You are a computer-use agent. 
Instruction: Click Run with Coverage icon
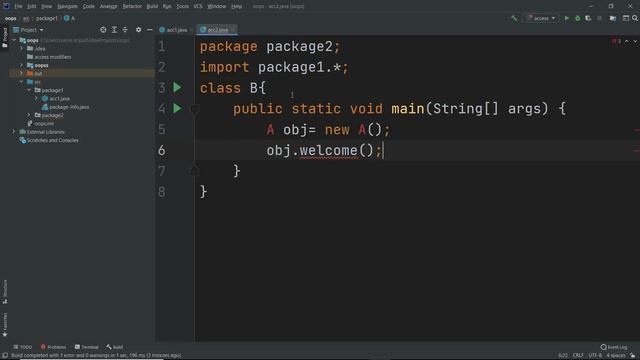(588, 18)
